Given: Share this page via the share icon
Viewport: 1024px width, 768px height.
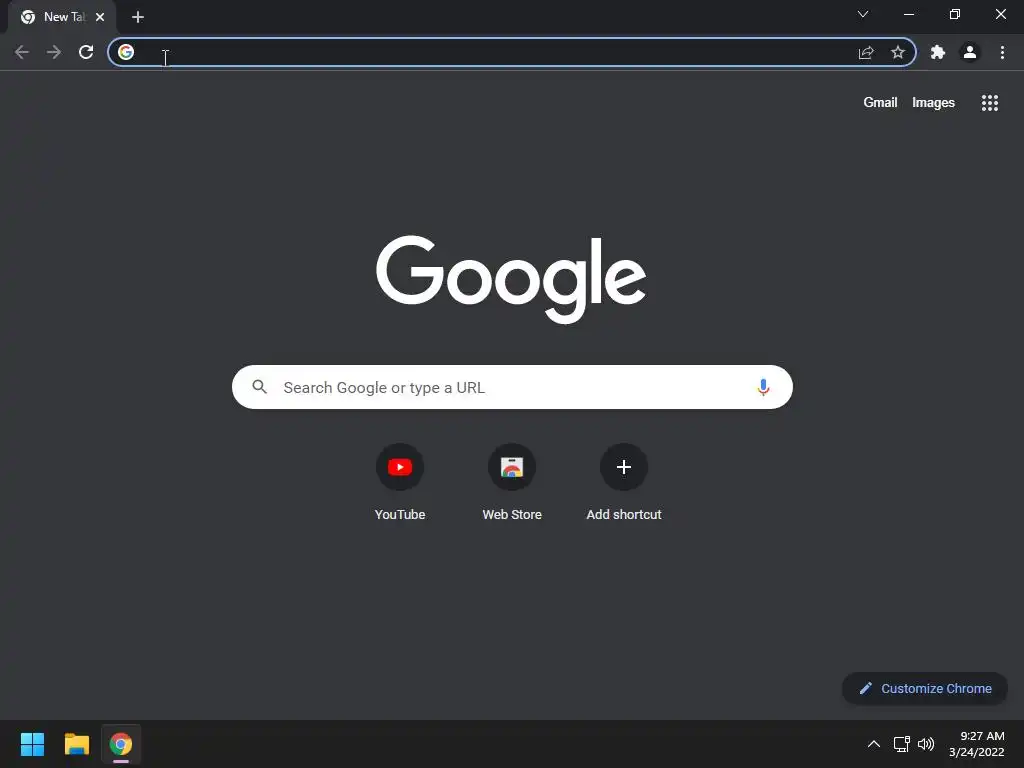Looking at the screenshot, I should pos(866,52).
